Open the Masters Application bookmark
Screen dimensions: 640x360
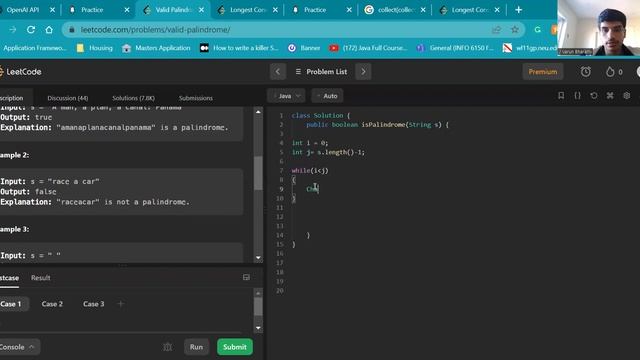click(156, 48)
